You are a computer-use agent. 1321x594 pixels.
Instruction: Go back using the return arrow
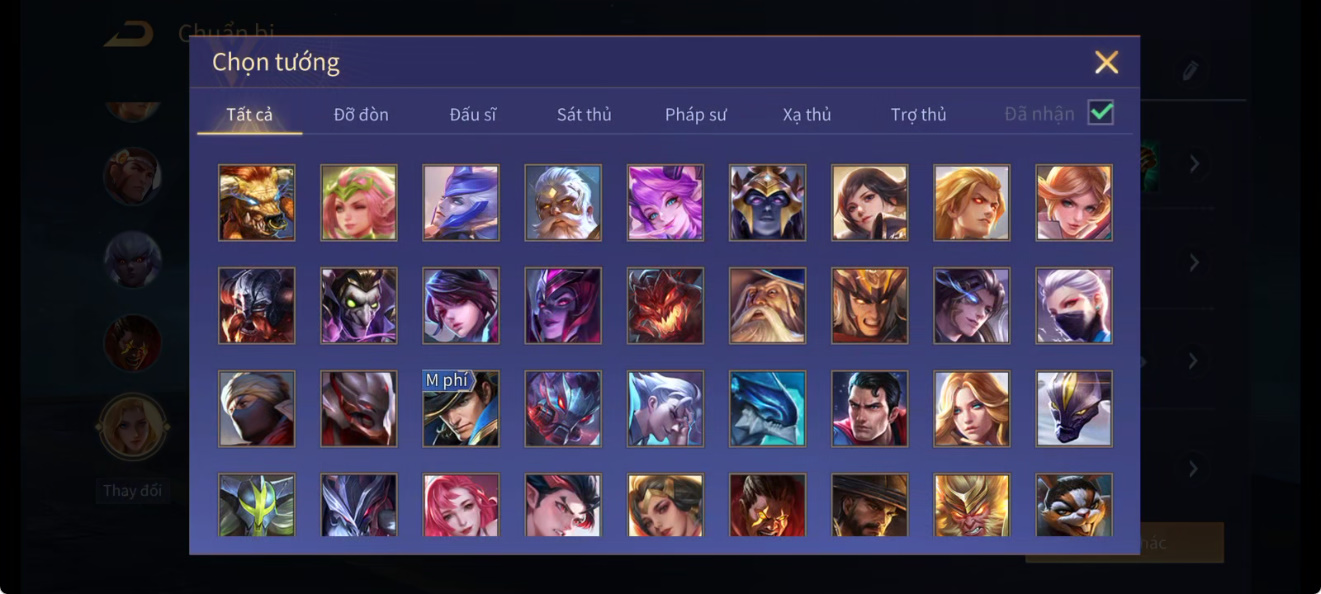(129, 34)
